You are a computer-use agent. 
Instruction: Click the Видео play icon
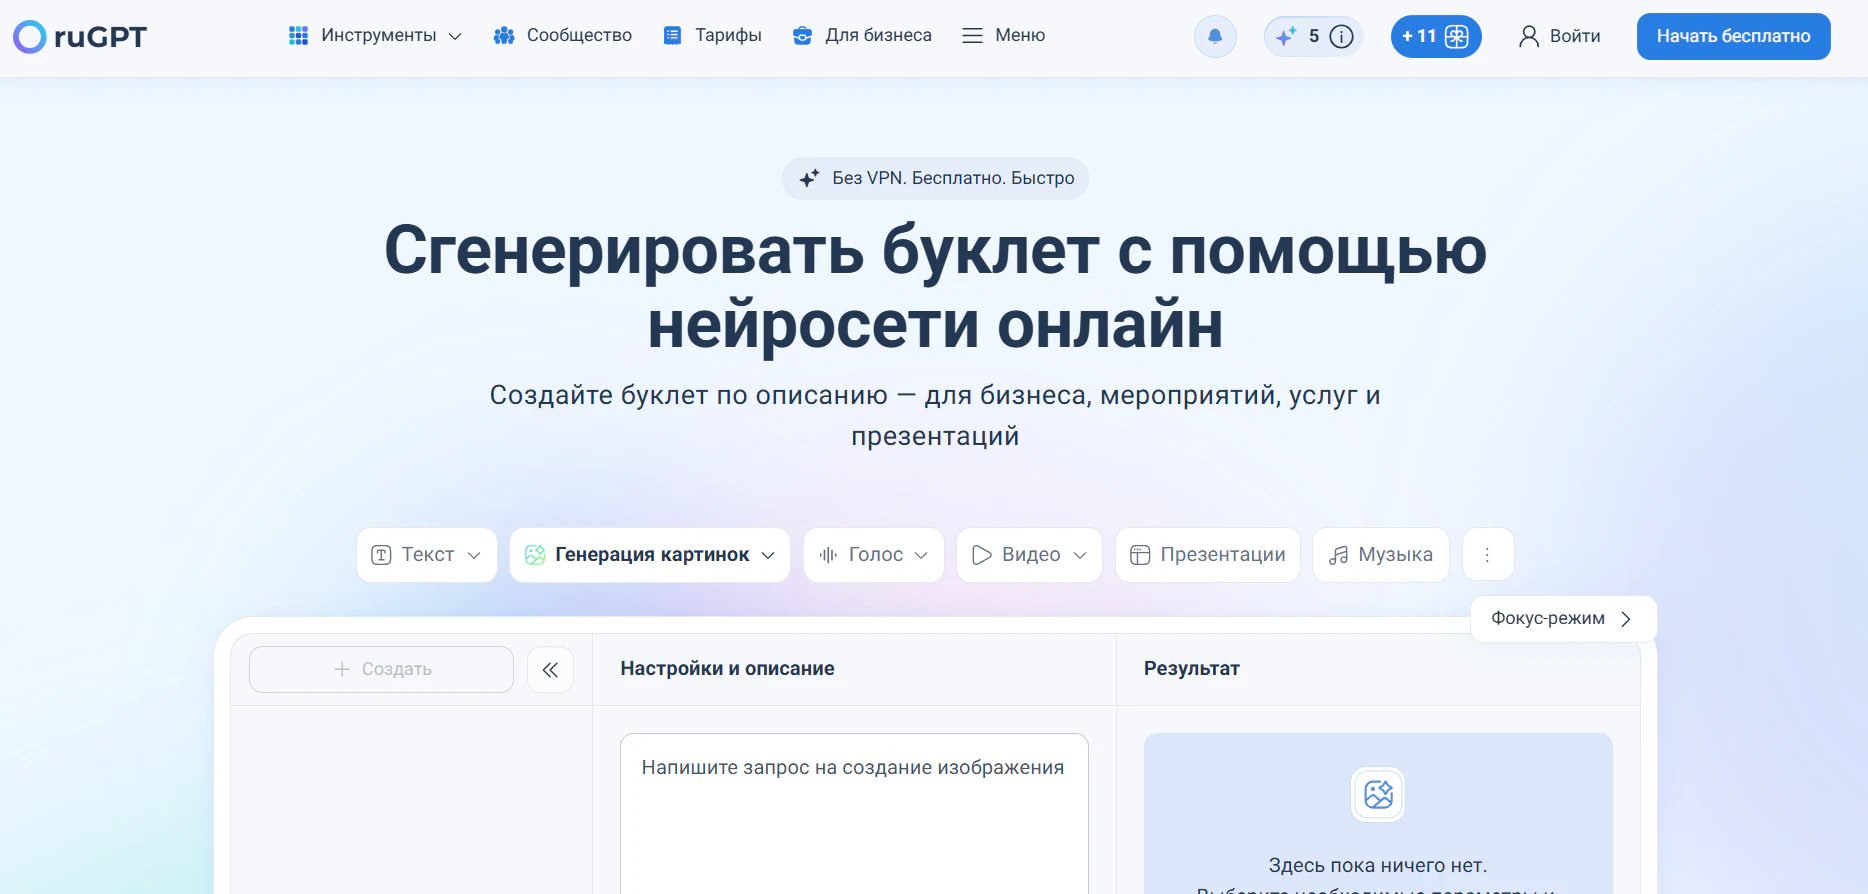pyautogui.click(x=982, y=555)
